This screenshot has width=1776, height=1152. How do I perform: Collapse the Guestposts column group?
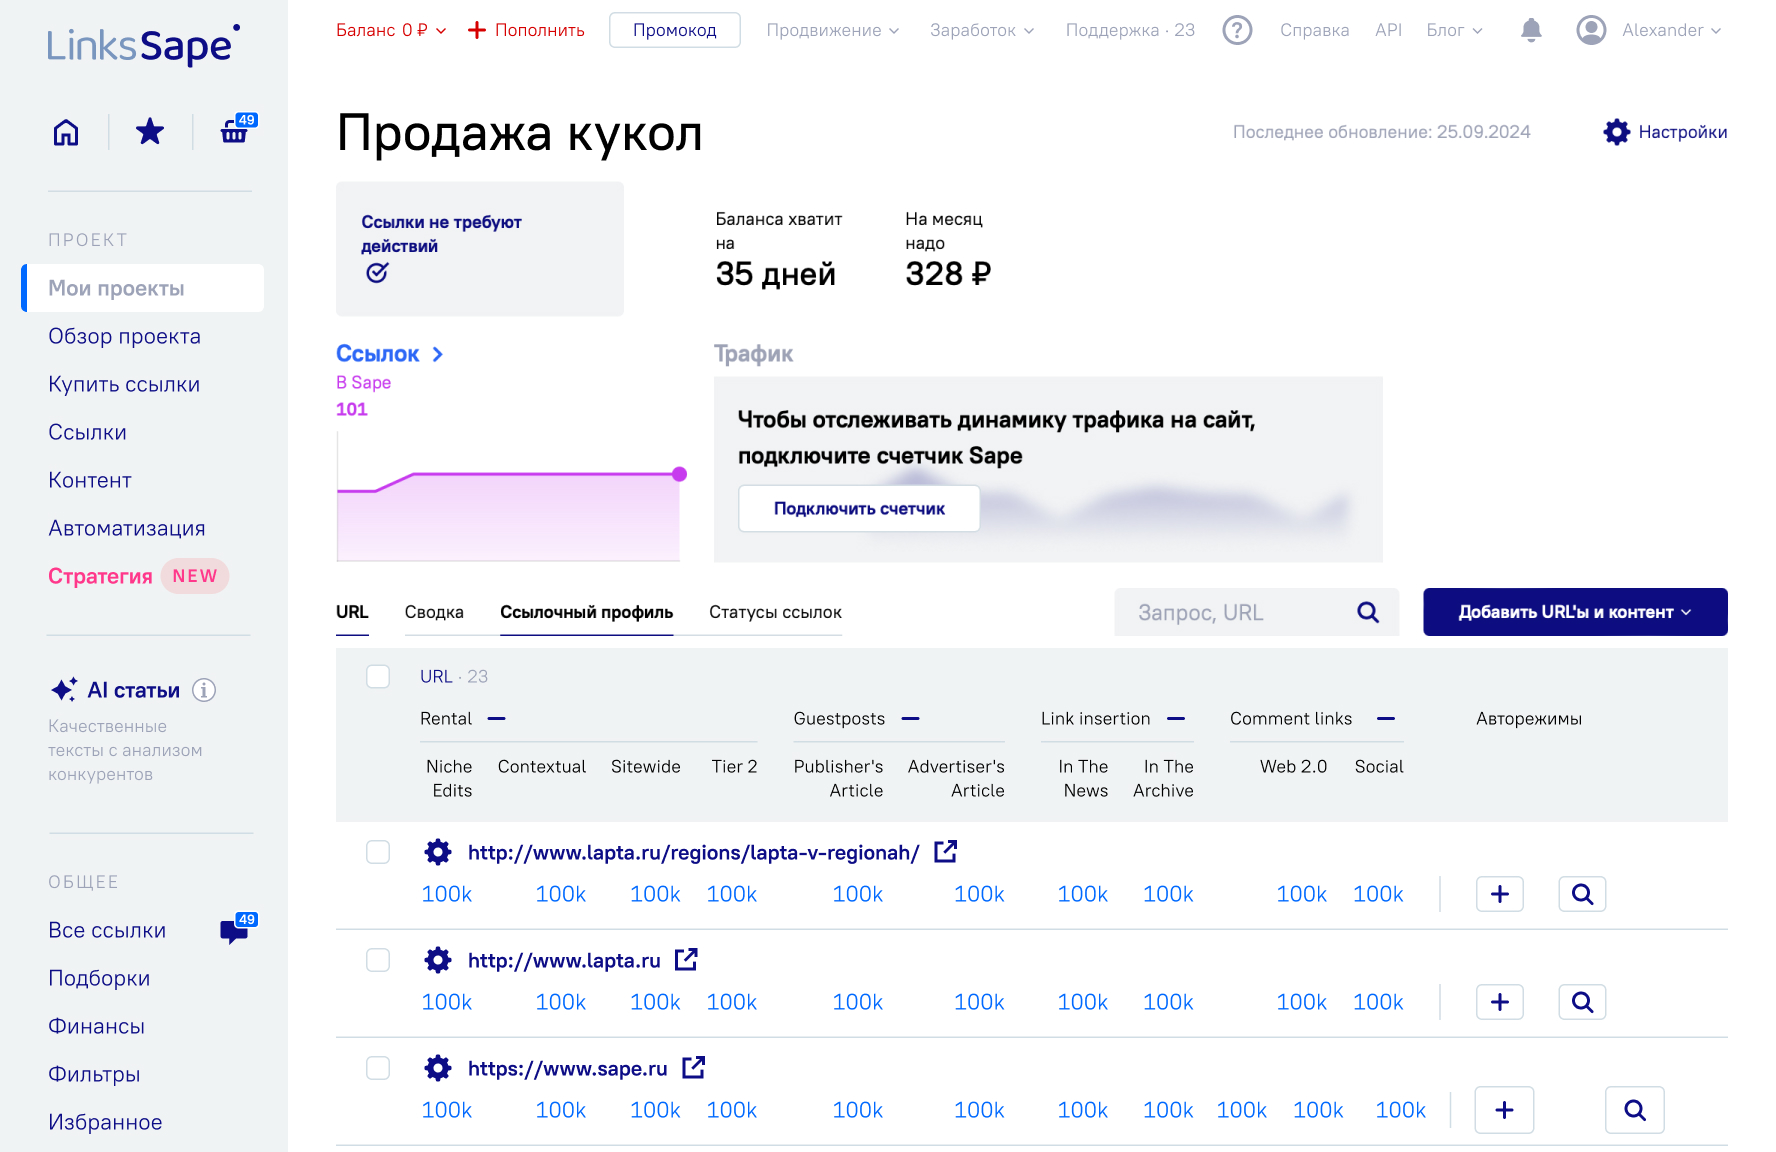coord(910,718)
